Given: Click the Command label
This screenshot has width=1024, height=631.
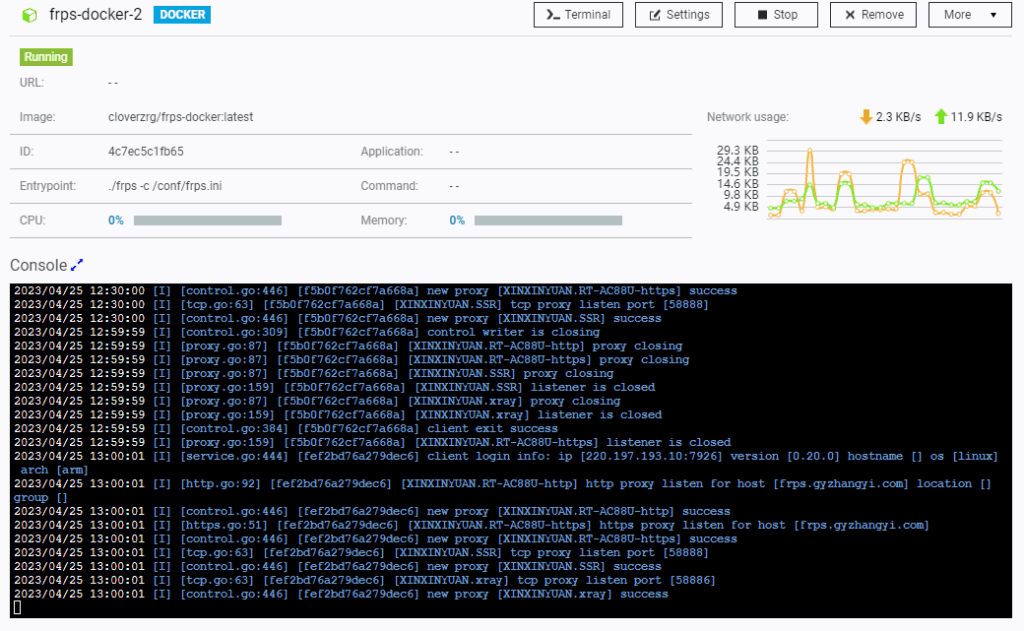Looking at the screenshot, I should (389, 186).
